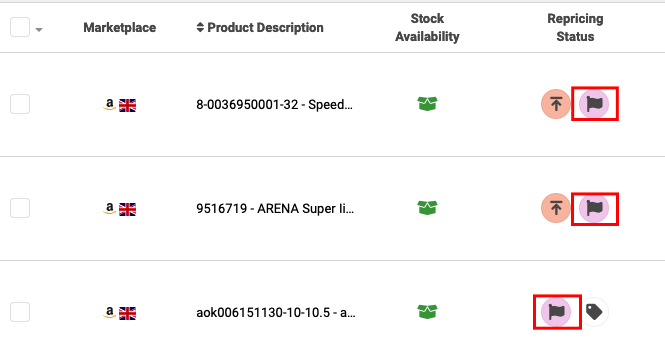Viewport: 665px width, 363px height.
Task: Click the Amazon UK marketplace icon in the Speed... row
Action: click(x=119, y=105)
